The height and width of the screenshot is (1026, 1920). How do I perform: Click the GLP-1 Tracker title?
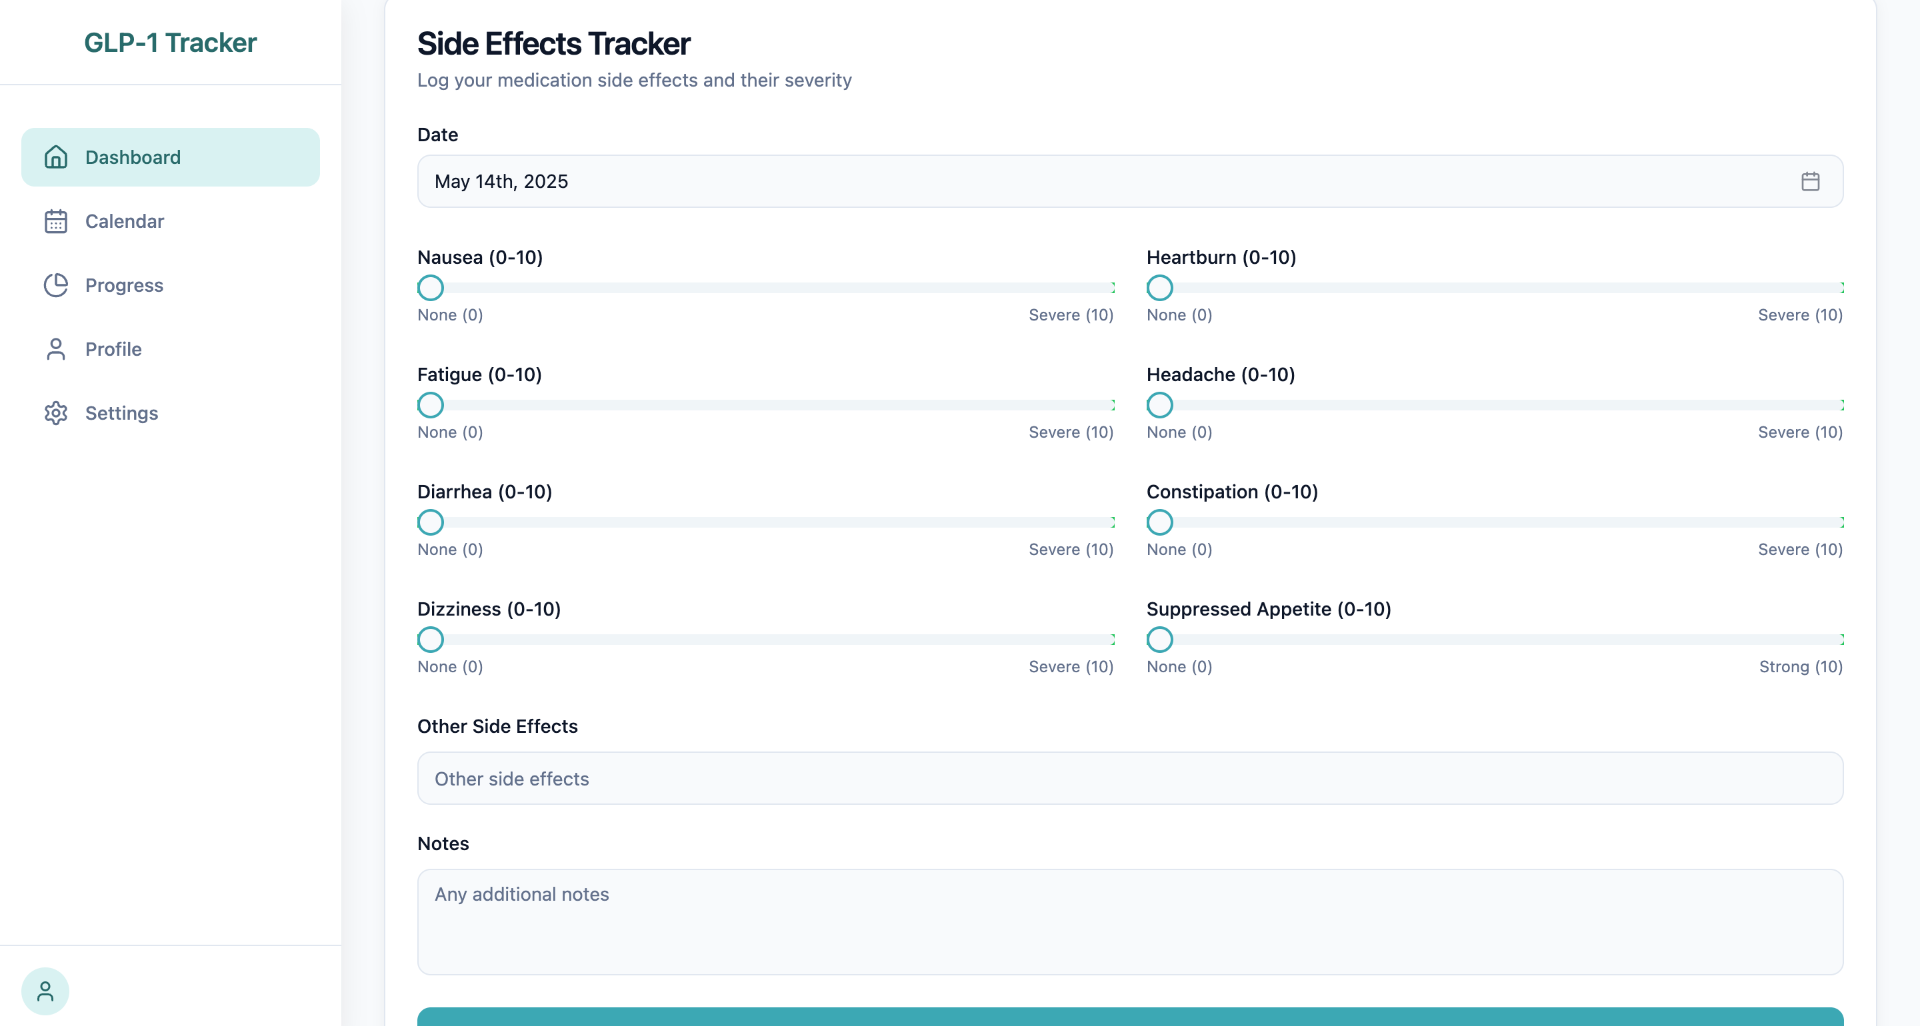(170, 43)
